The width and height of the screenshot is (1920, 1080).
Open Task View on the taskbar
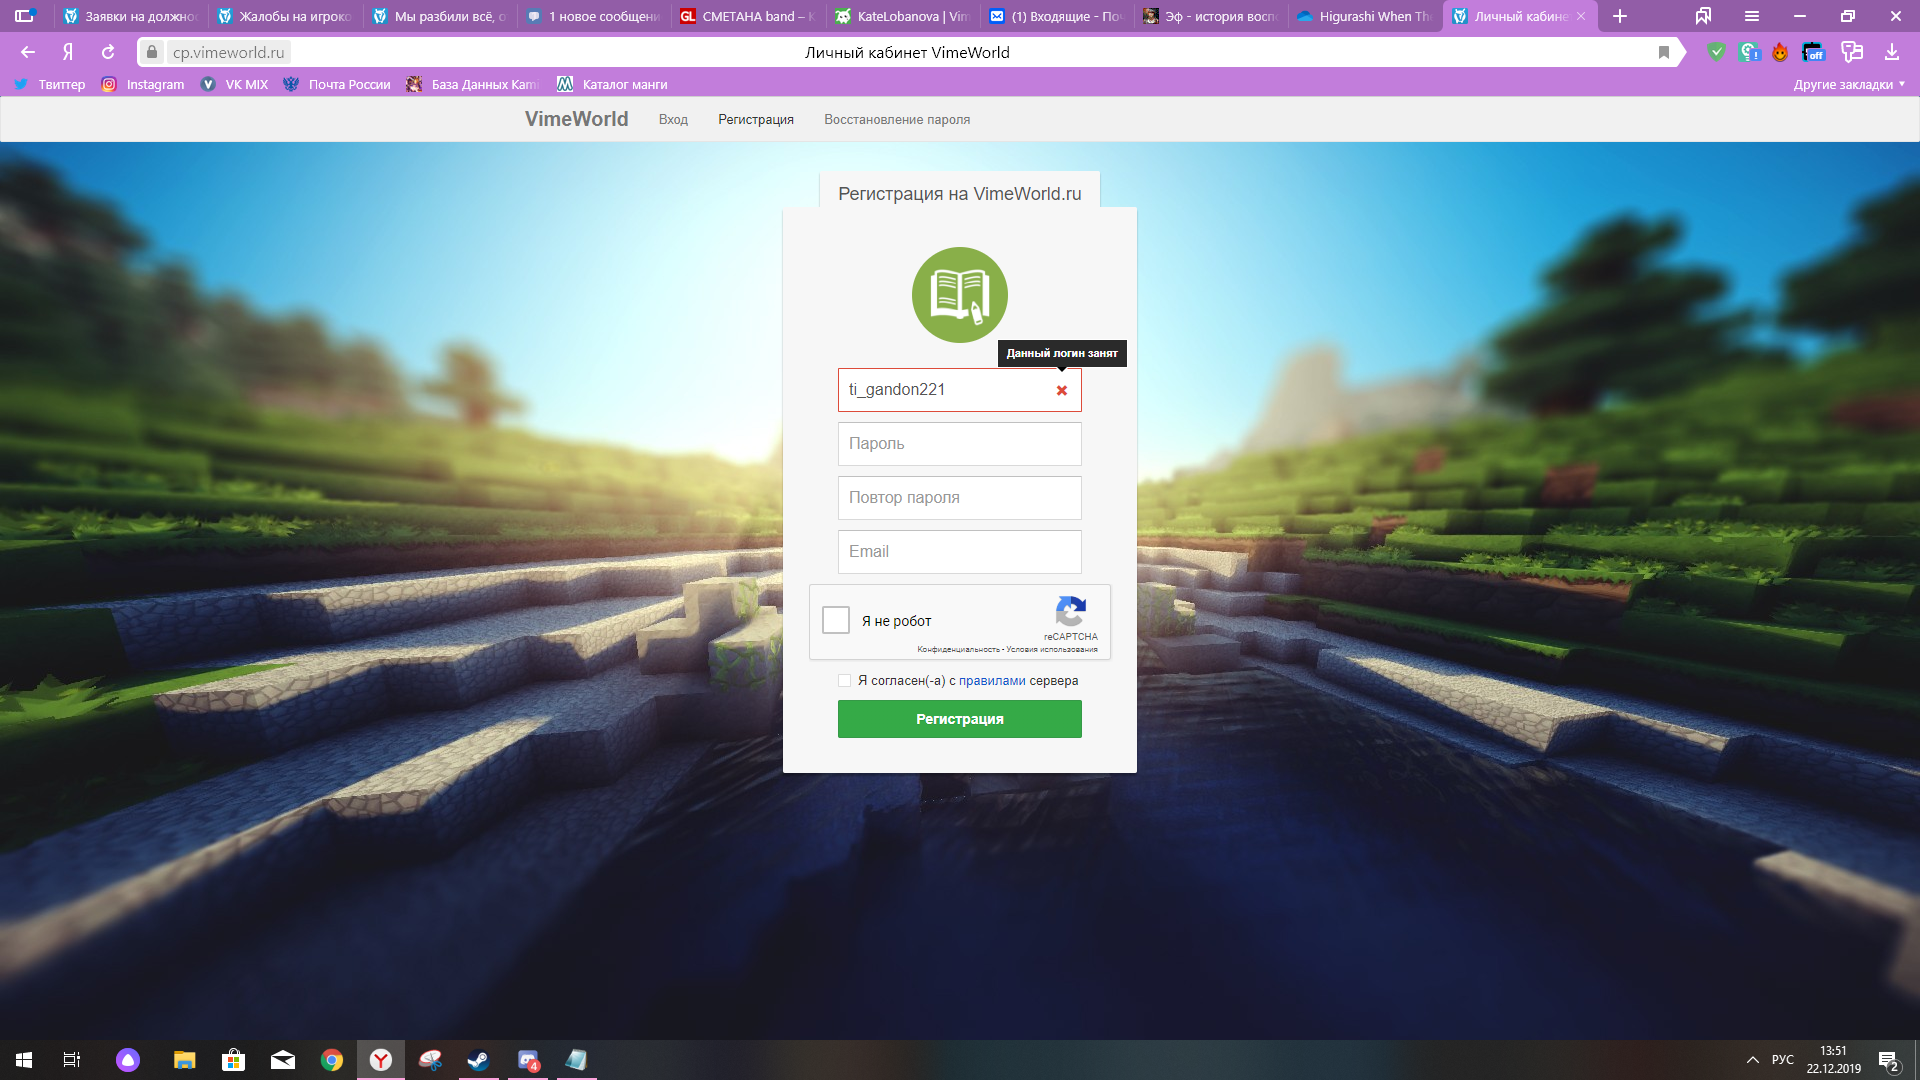click(72, 1060)
